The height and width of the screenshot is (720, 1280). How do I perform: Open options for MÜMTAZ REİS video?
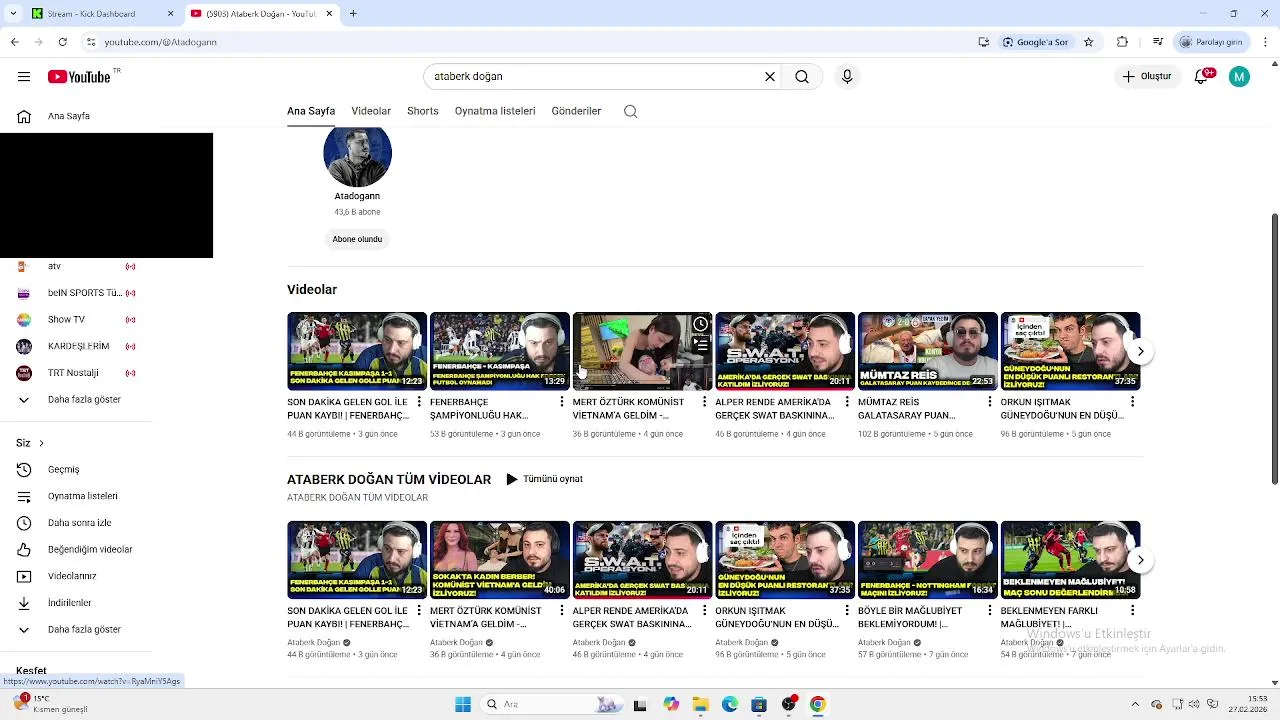989,402
